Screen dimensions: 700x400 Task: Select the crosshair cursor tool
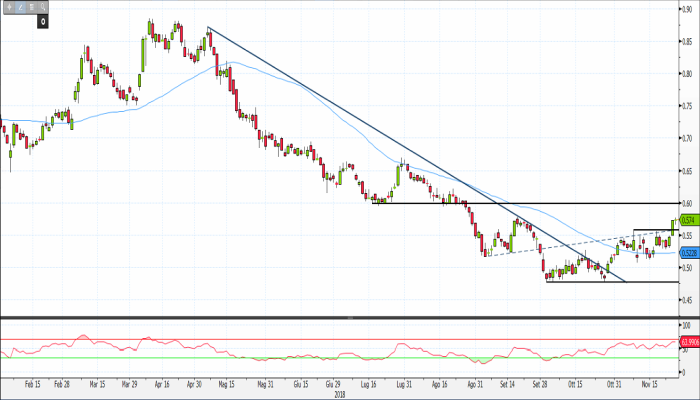9,6
